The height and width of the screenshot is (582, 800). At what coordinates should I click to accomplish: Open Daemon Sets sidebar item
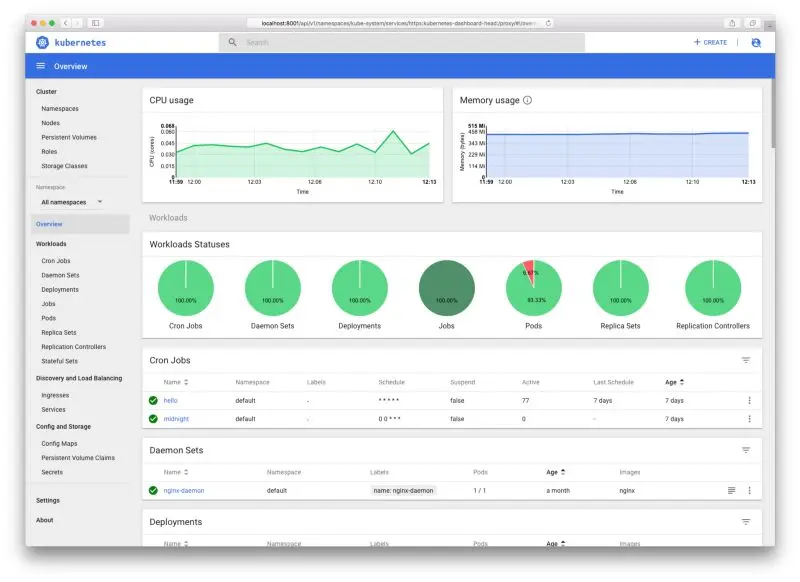coord(60,275)
